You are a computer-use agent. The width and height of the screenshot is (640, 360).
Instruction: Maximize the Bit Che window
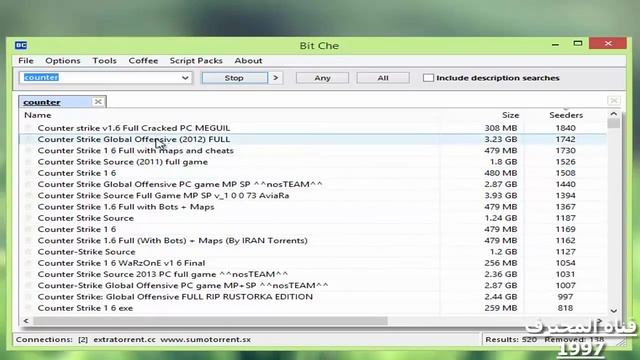click(x=578, y=43)
